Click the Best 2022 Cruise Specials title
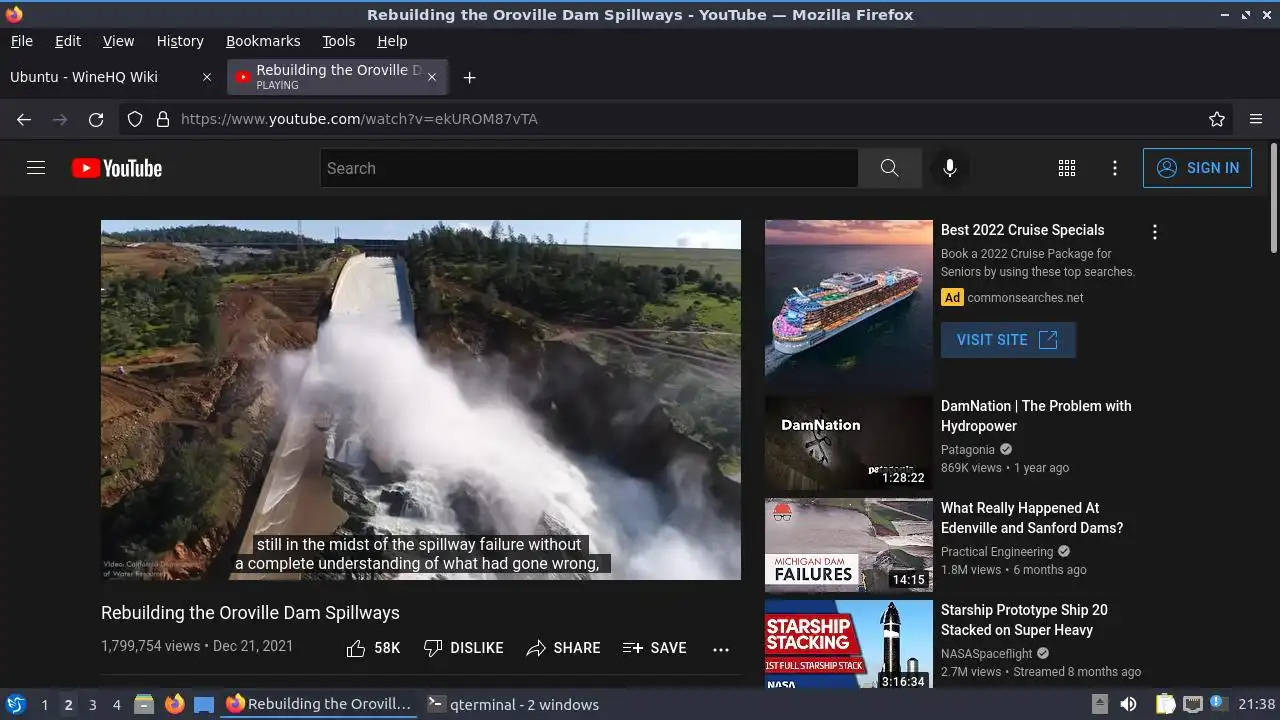 [x=1023, y=230]
